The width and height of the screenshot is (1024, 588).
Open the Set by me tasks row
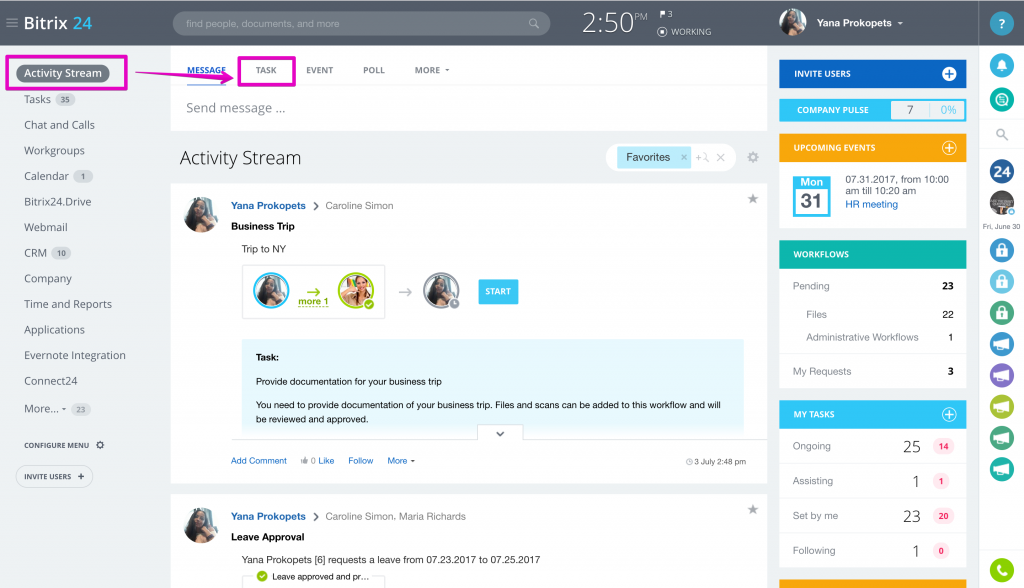872,515
